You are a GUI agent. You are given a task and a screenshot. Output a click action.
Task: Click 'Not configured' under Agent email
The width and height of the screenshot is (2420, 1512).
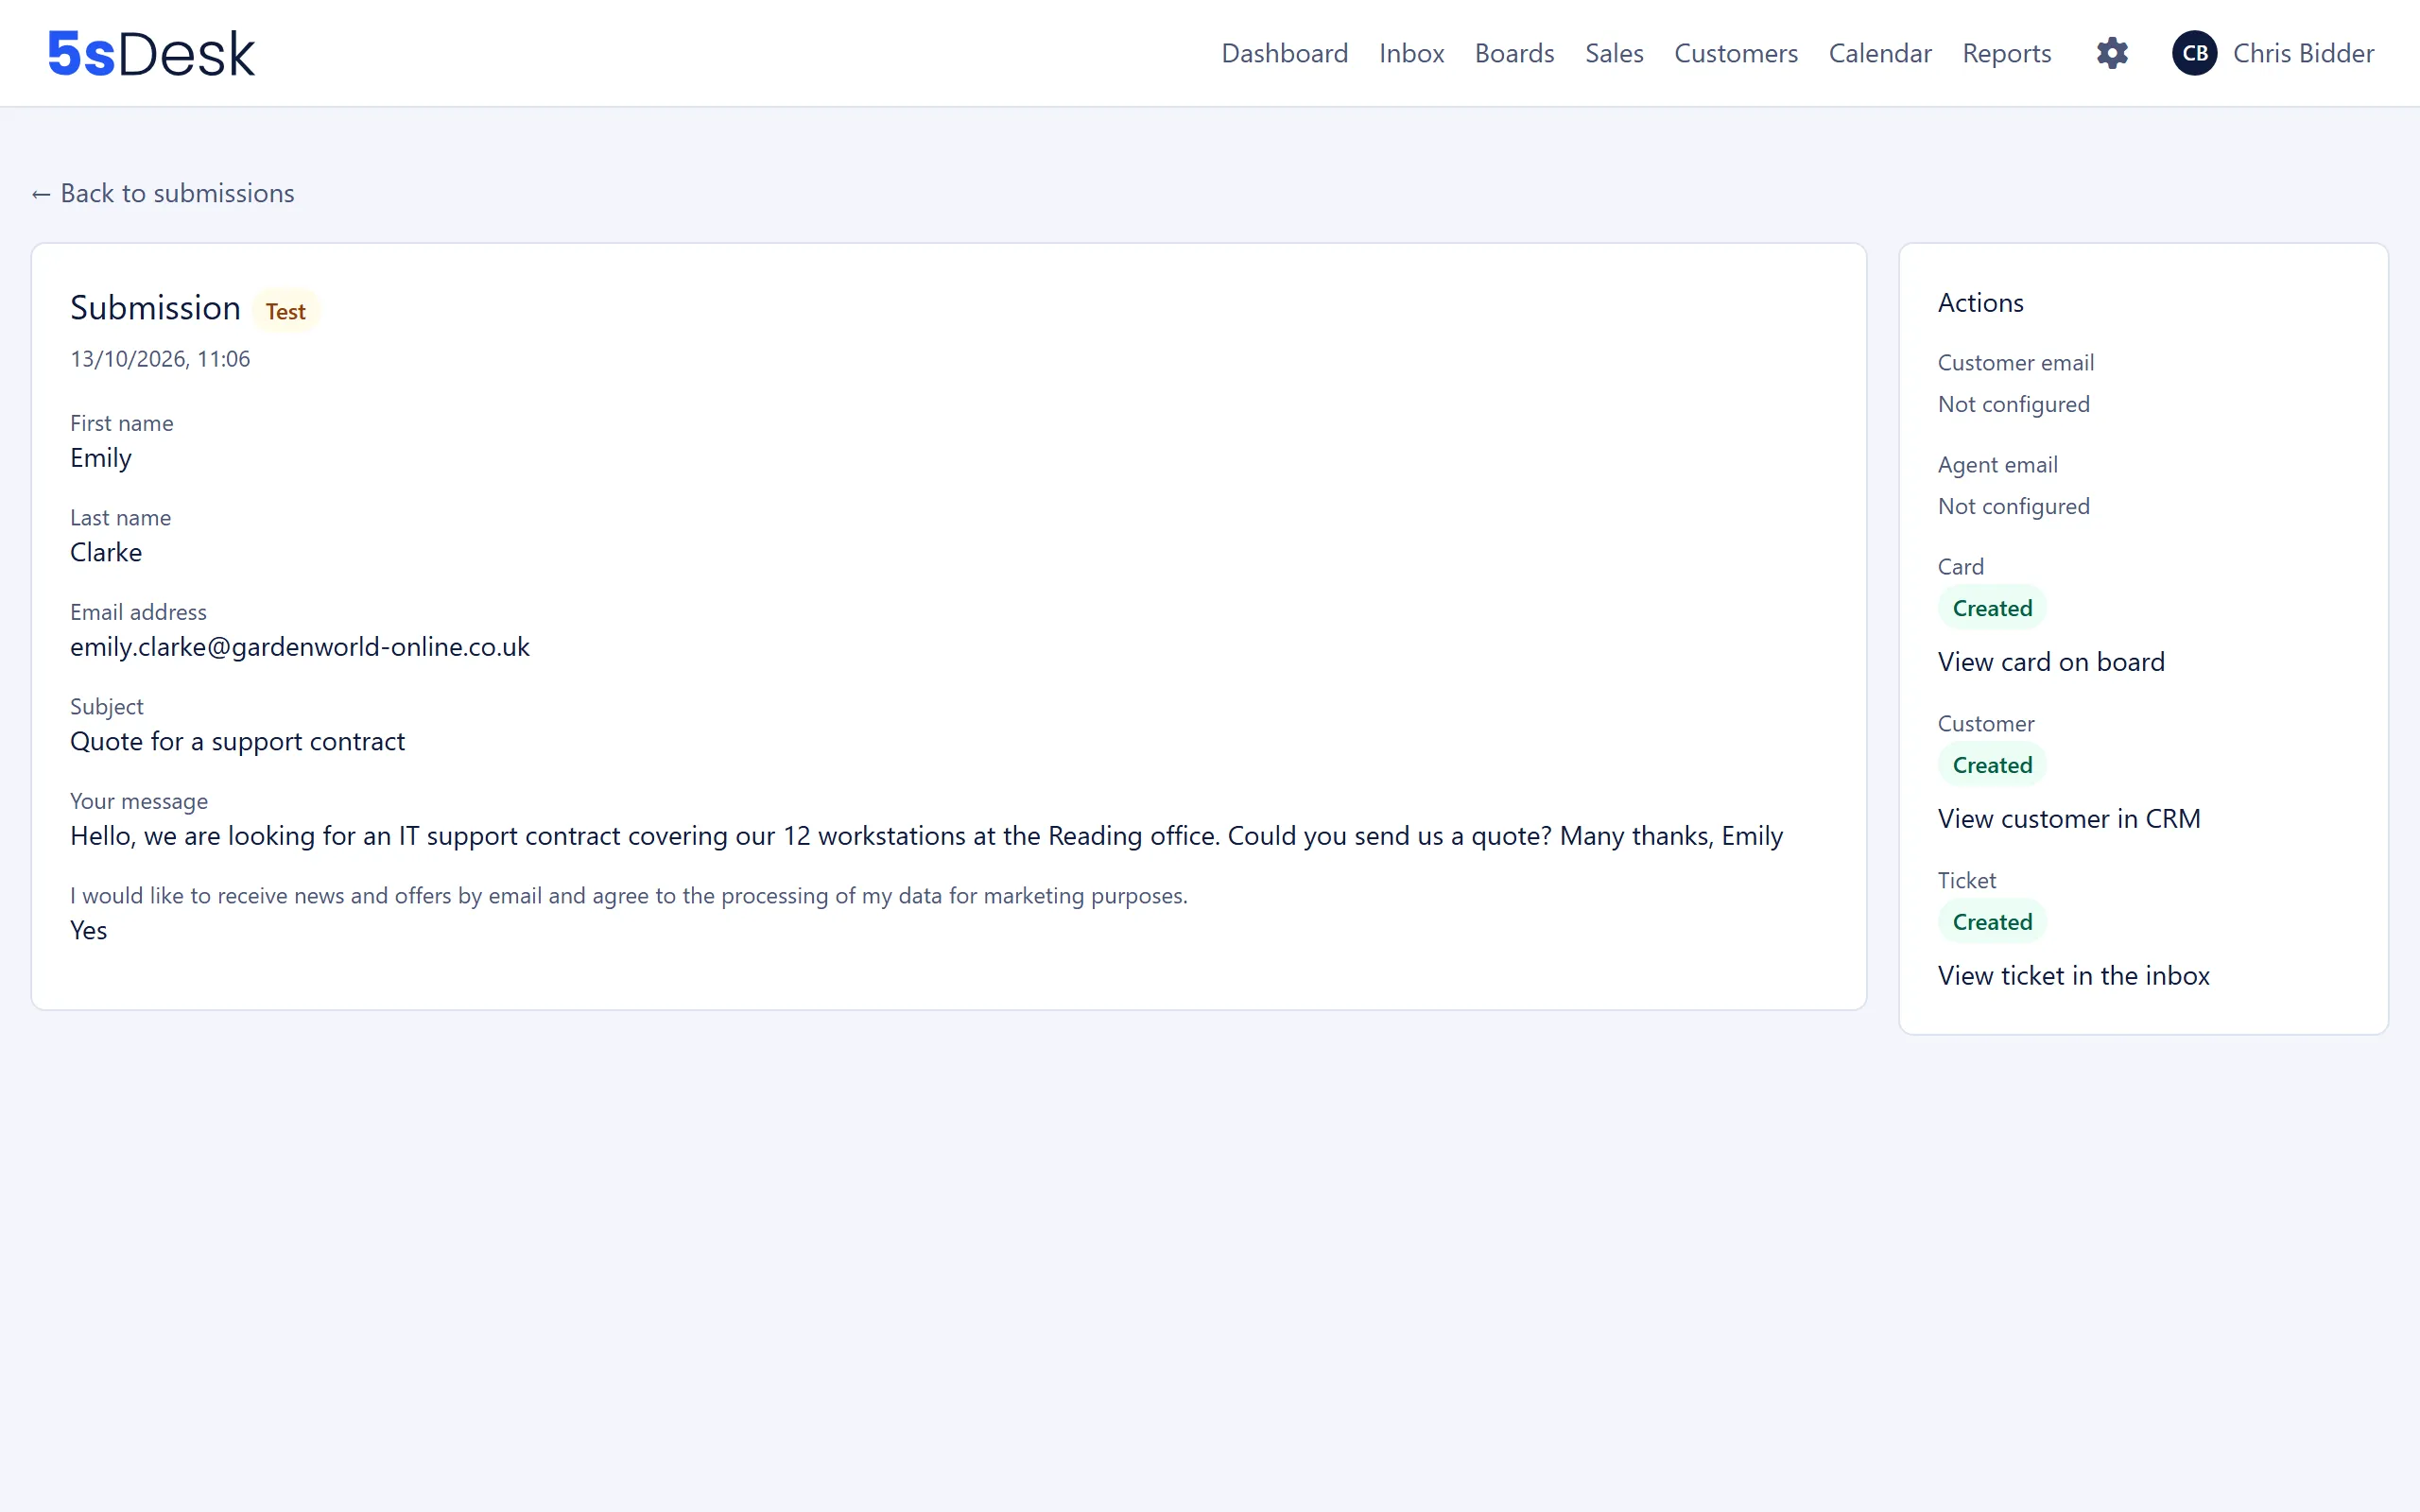2013,506
